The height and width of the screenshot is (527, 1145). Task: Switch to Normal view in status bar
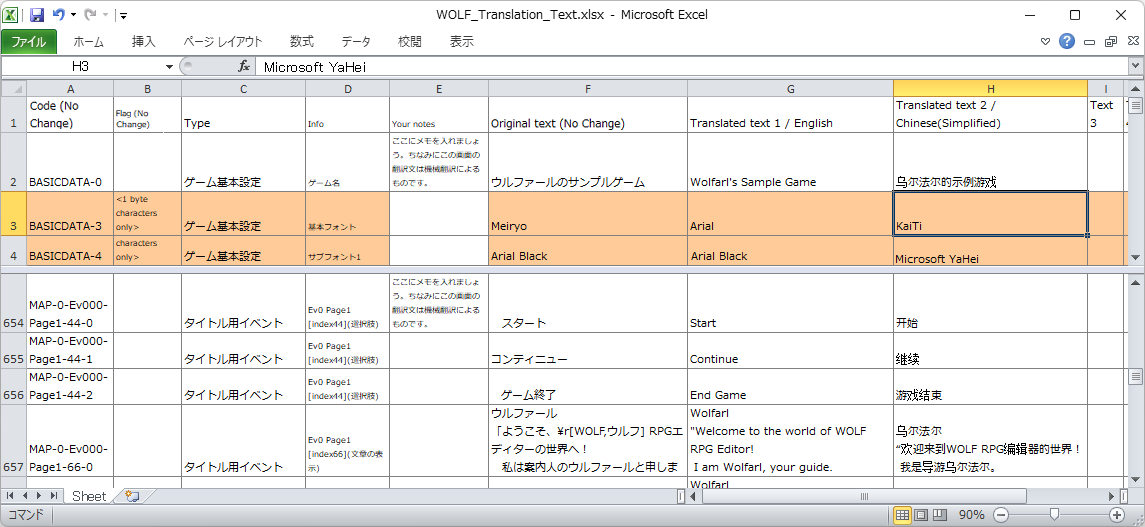point(903,515)
